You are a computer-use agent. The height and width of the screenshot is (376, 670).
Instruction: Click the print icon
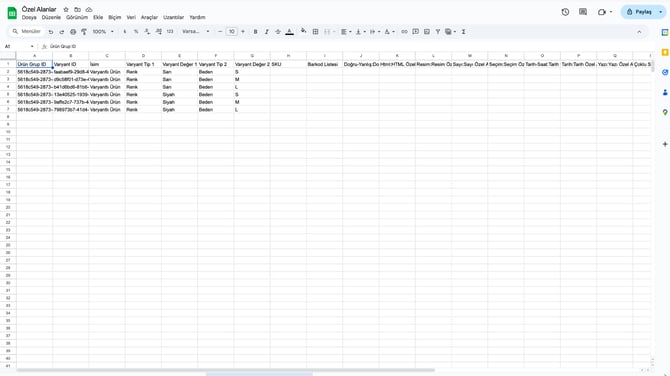click(x=73, y=32)
